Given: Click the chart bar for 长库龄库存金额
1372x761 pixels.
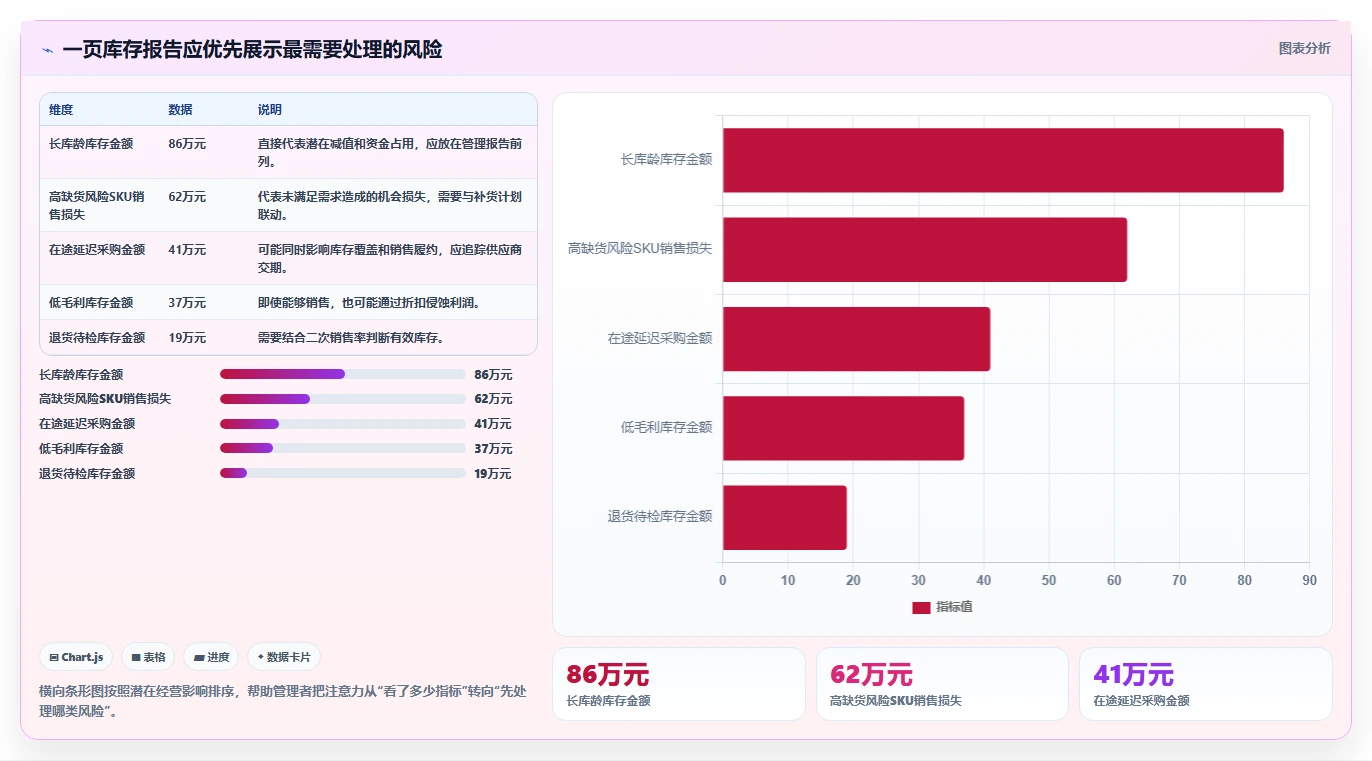Looking at the screenshot, I should [1003, 160].
